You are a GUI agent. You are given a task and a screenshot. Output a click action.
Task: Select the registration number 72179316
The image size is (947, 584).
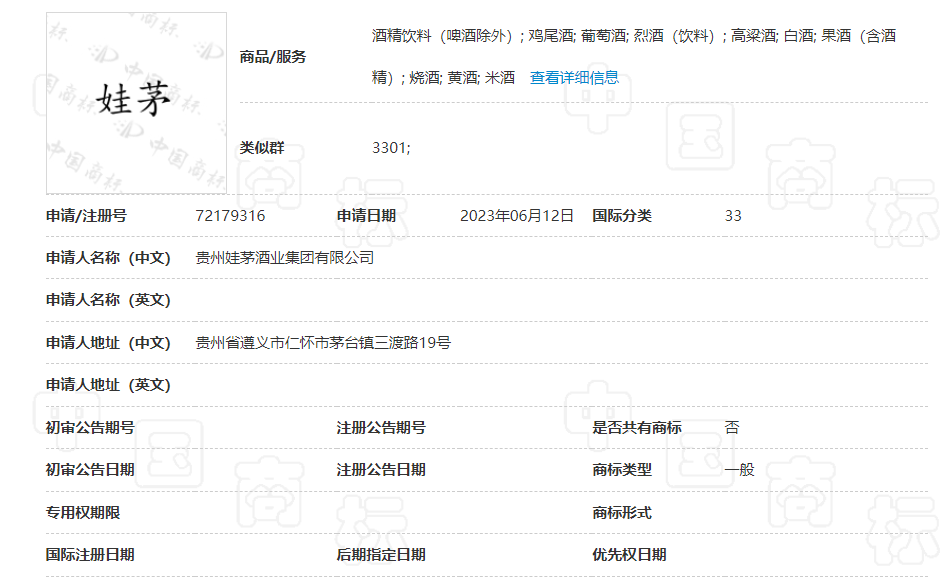pos(230,216)
